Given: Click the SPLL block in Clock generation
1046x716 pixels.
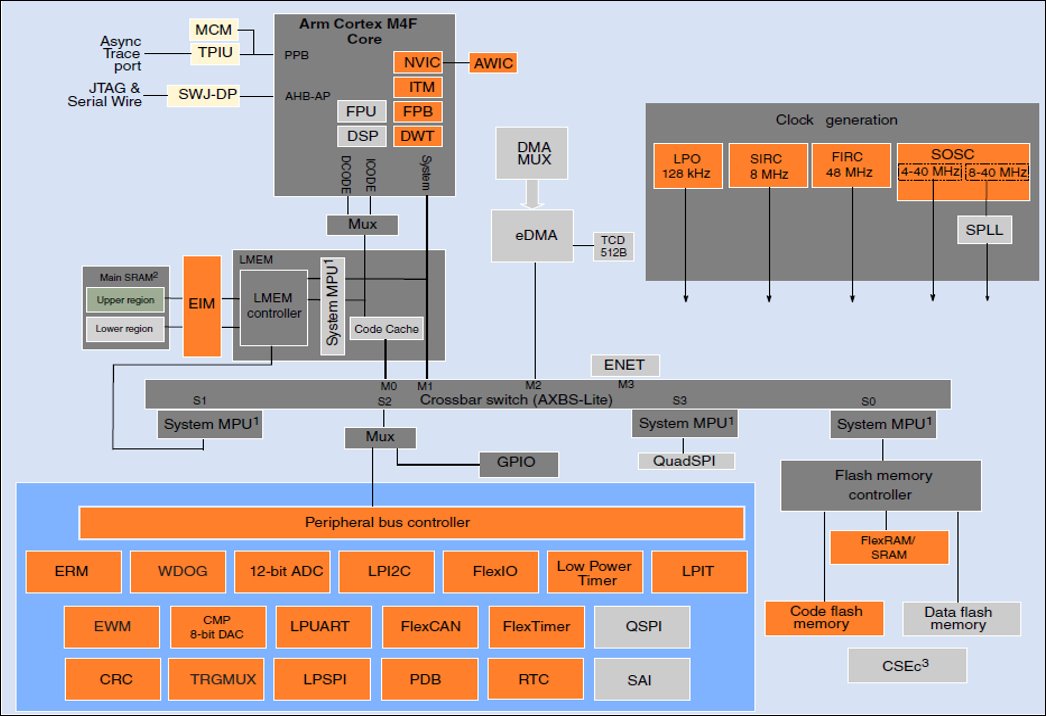Looking at the screenshot, I should [984, 229].
